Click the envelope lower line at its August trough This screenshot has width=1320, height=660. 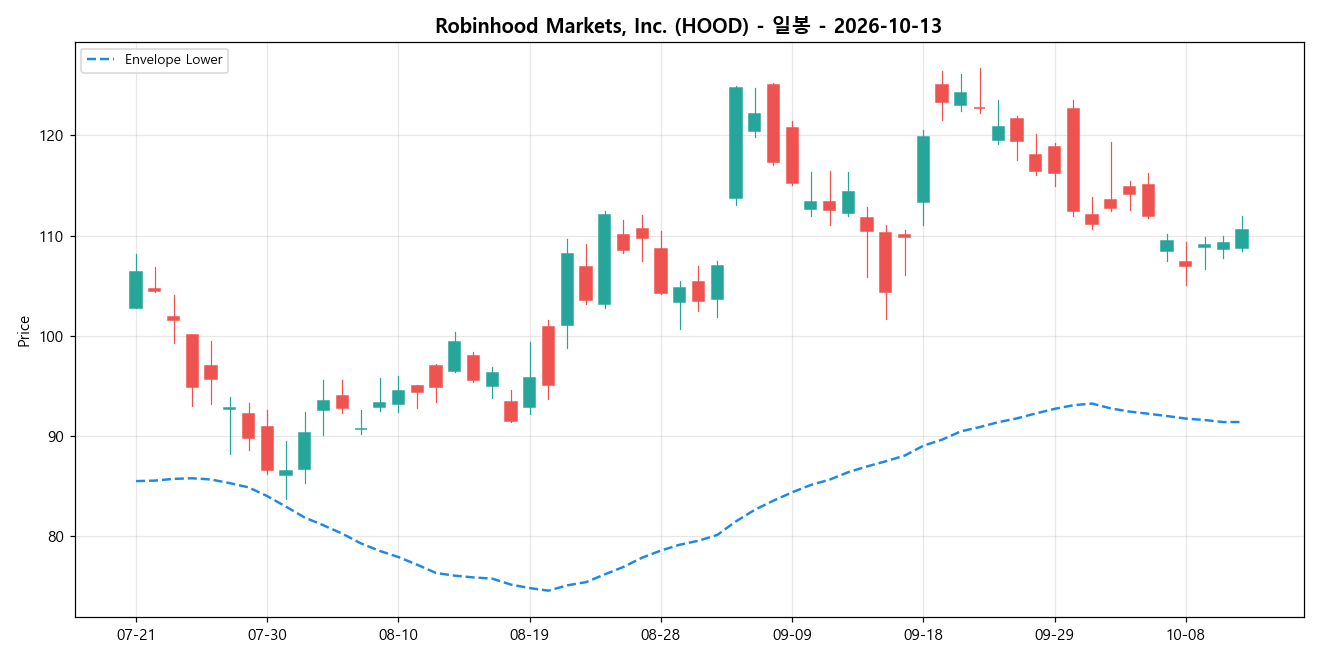(x=548, y=590)
